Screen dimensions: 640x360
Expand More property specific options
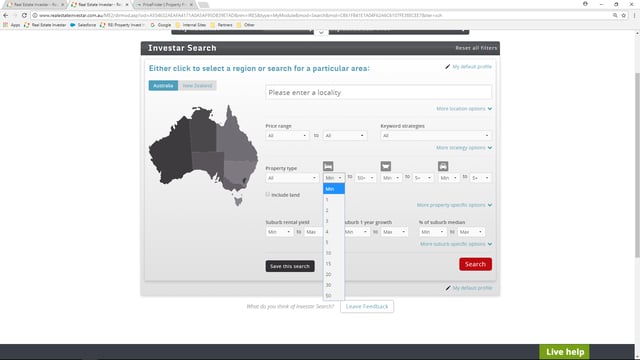(454, 205)
